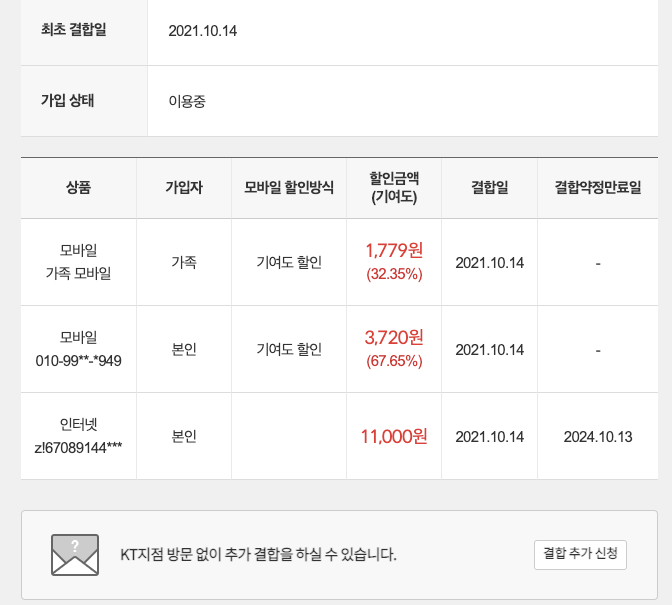This screenshot has width=672, height=605.
Task: Click the 이용중 subscription status value
Action: tap(188, 101)
